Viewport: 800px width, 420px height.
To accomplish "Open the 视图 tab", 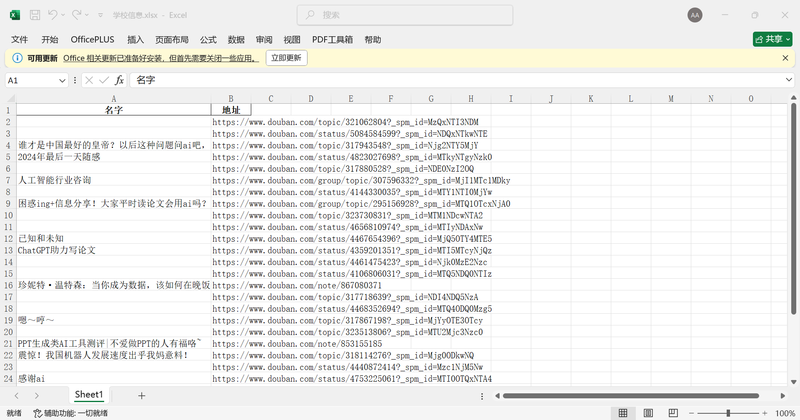I will (292, 39).
